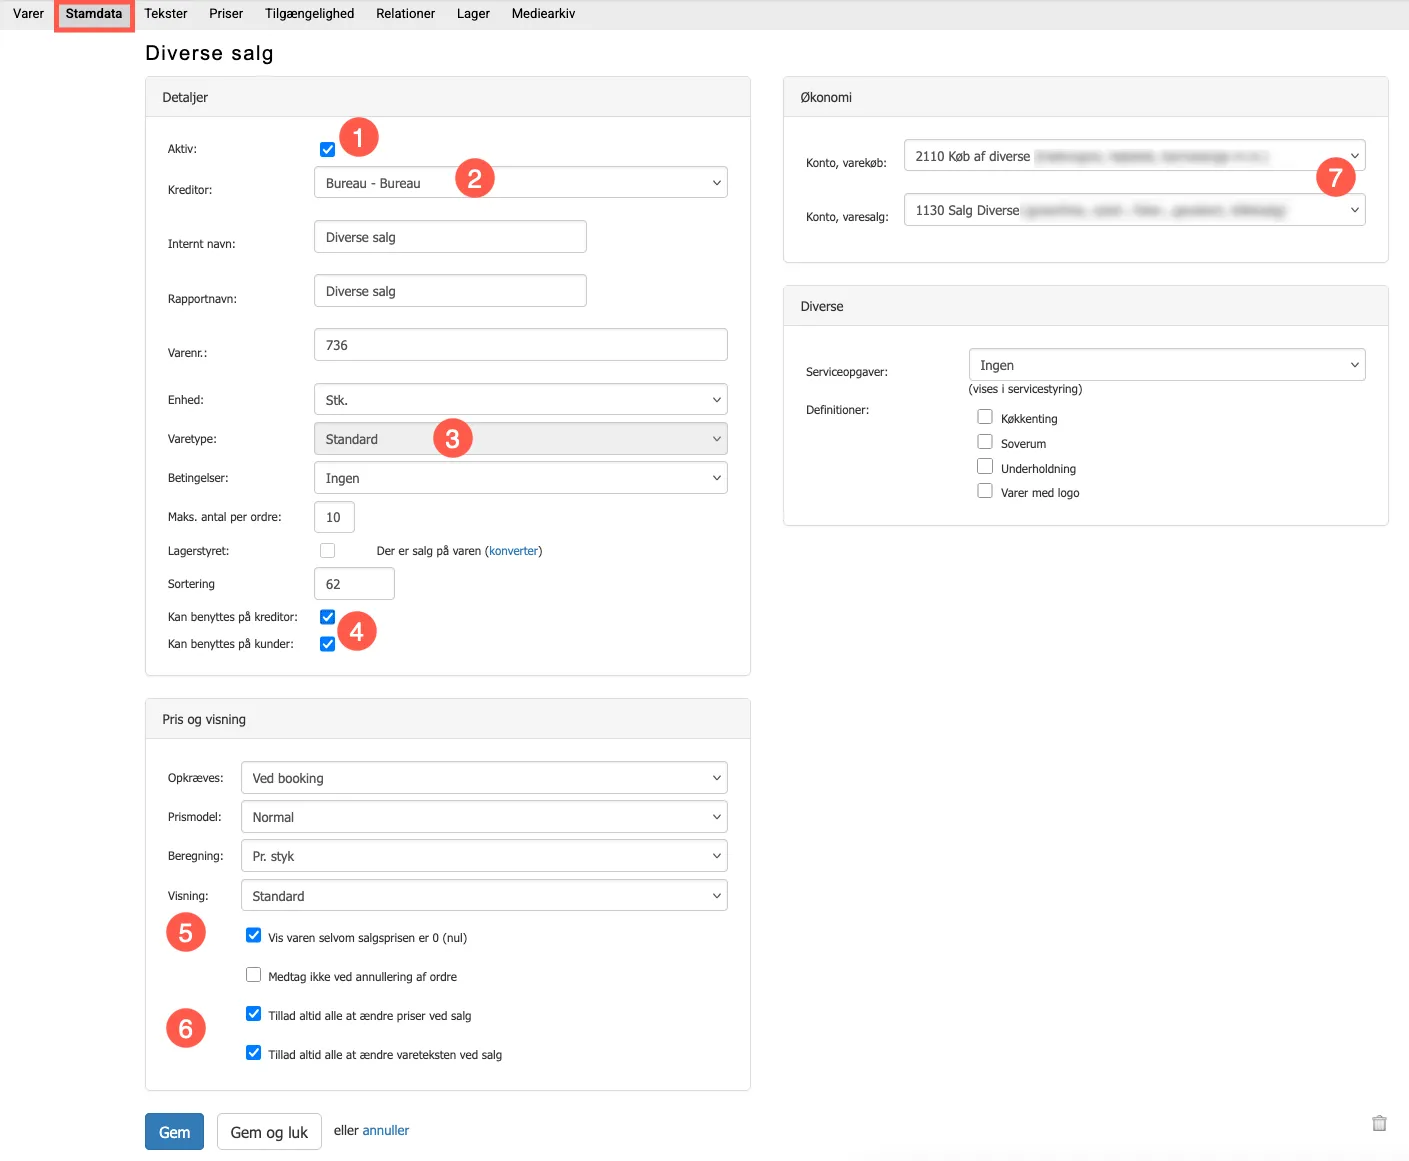Image resolution: width=1409 pixels, height=1161 pixels.
Task: Click the konverter link
Action: coord(514,551)
